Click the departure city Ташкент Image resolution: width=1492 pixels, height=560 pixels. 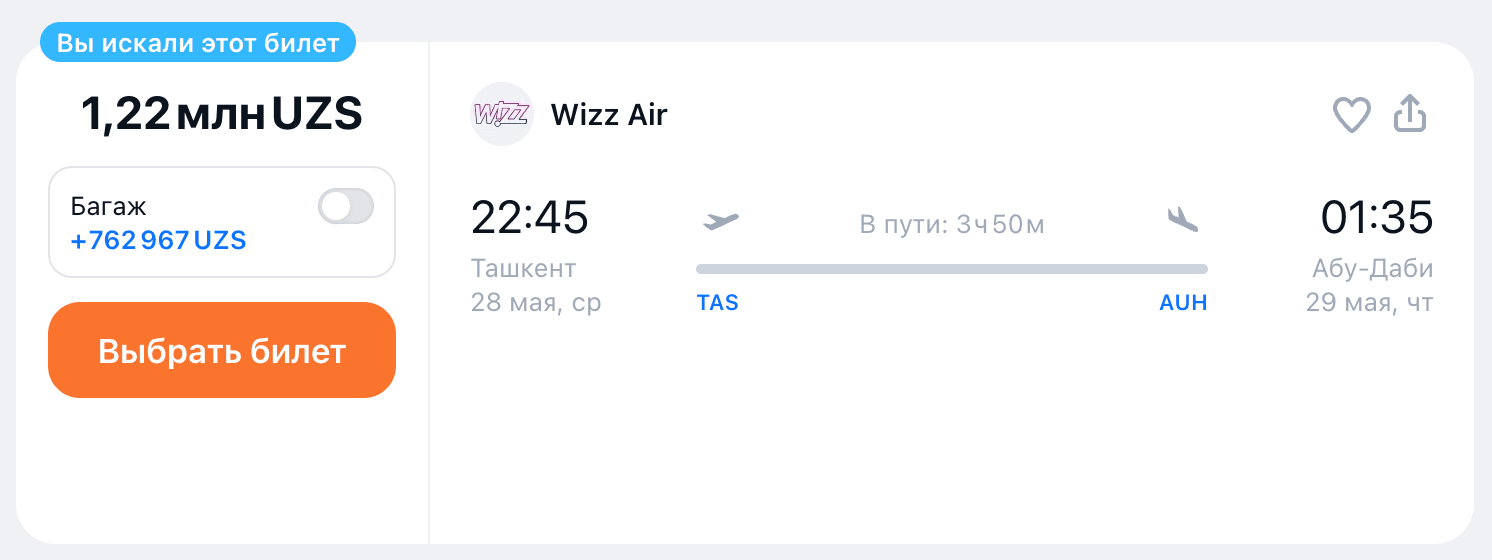[523, 269]
